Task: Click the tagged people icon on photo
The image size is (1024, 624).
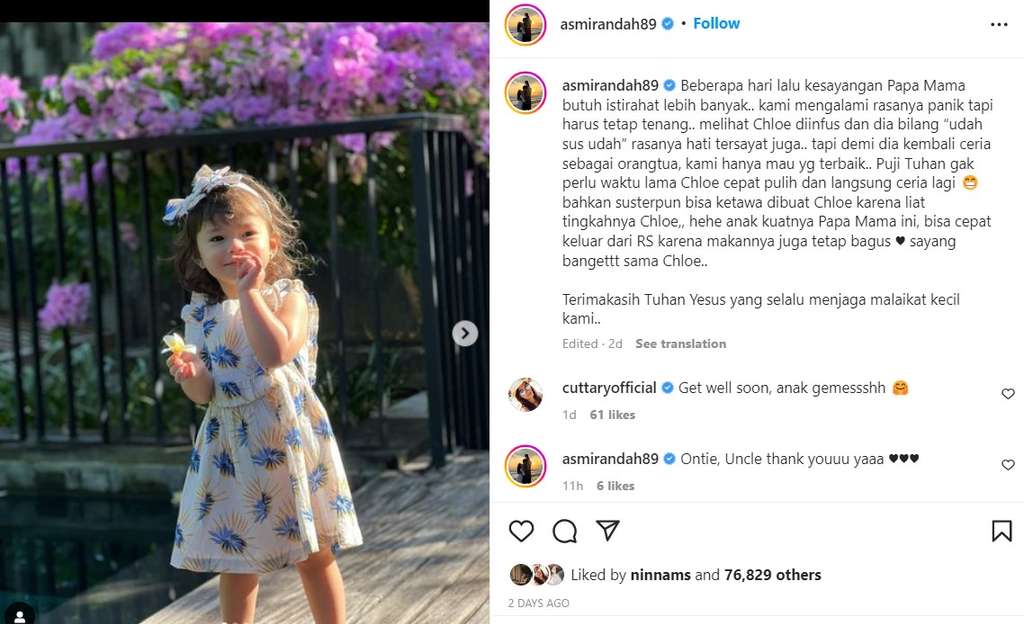Action: pyautogui.click(x=19, y=611)
